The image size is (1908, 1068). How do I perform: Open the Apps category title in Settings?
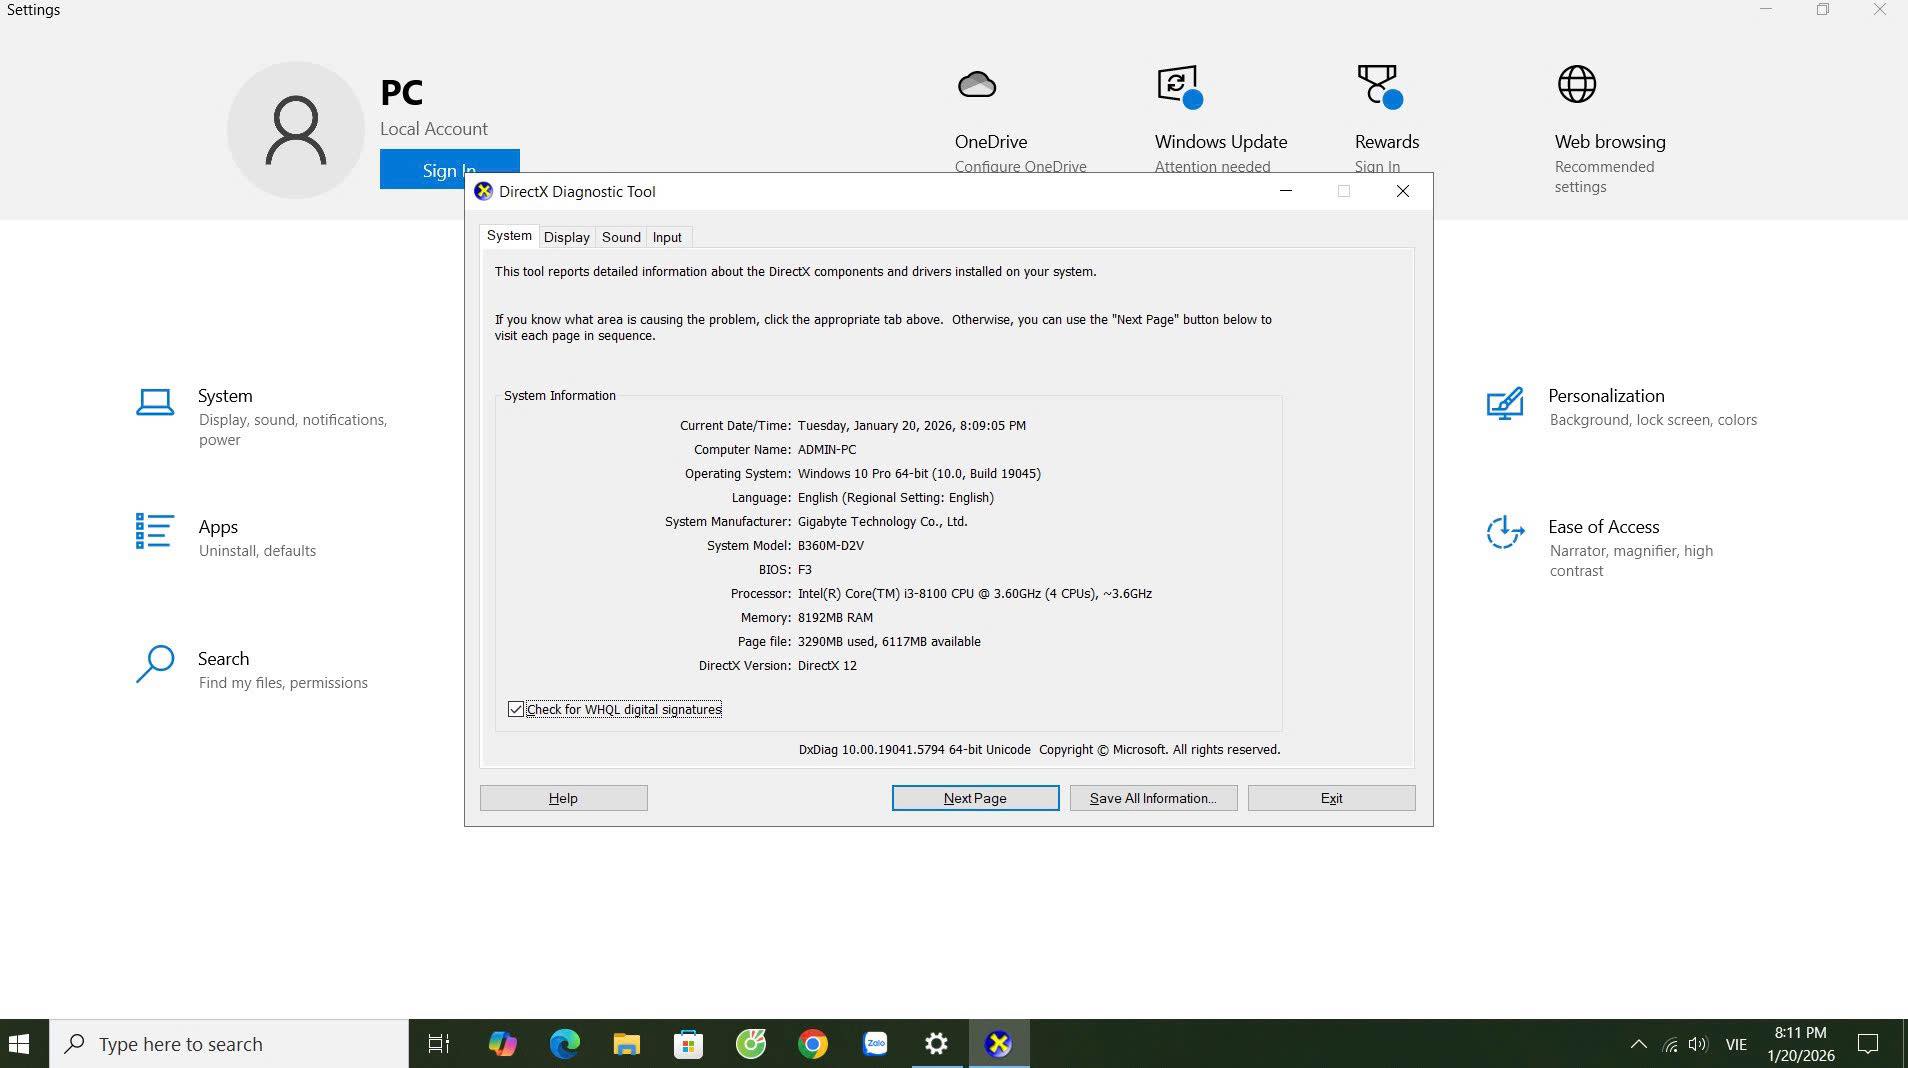218,527
